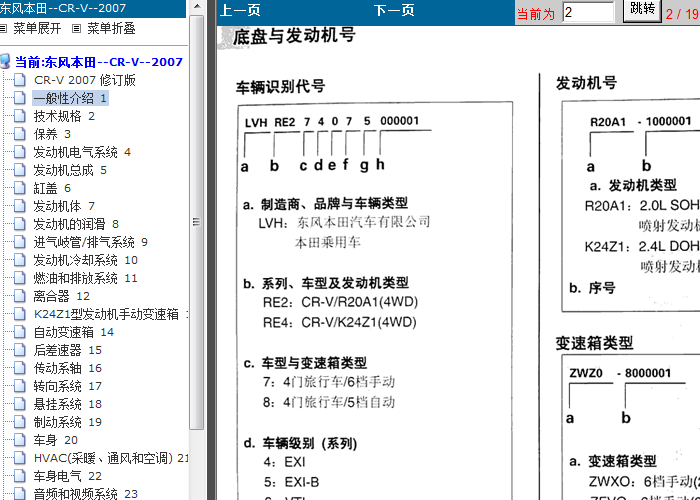Open 自动变速箱 14 chapter

coord(74,332)
